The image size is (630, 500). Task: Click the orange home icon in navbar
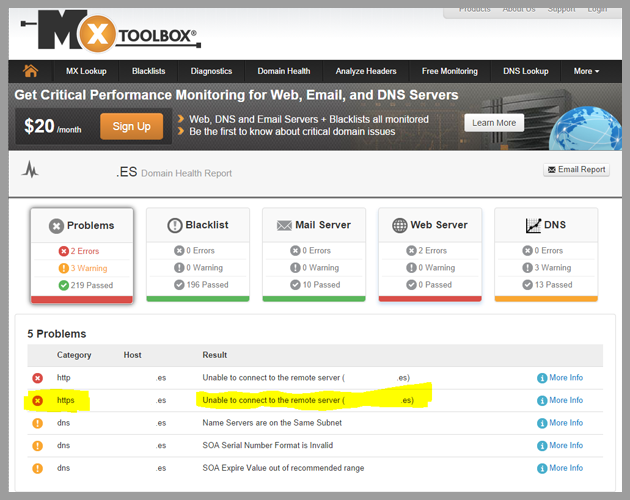[x=31, y=71]
